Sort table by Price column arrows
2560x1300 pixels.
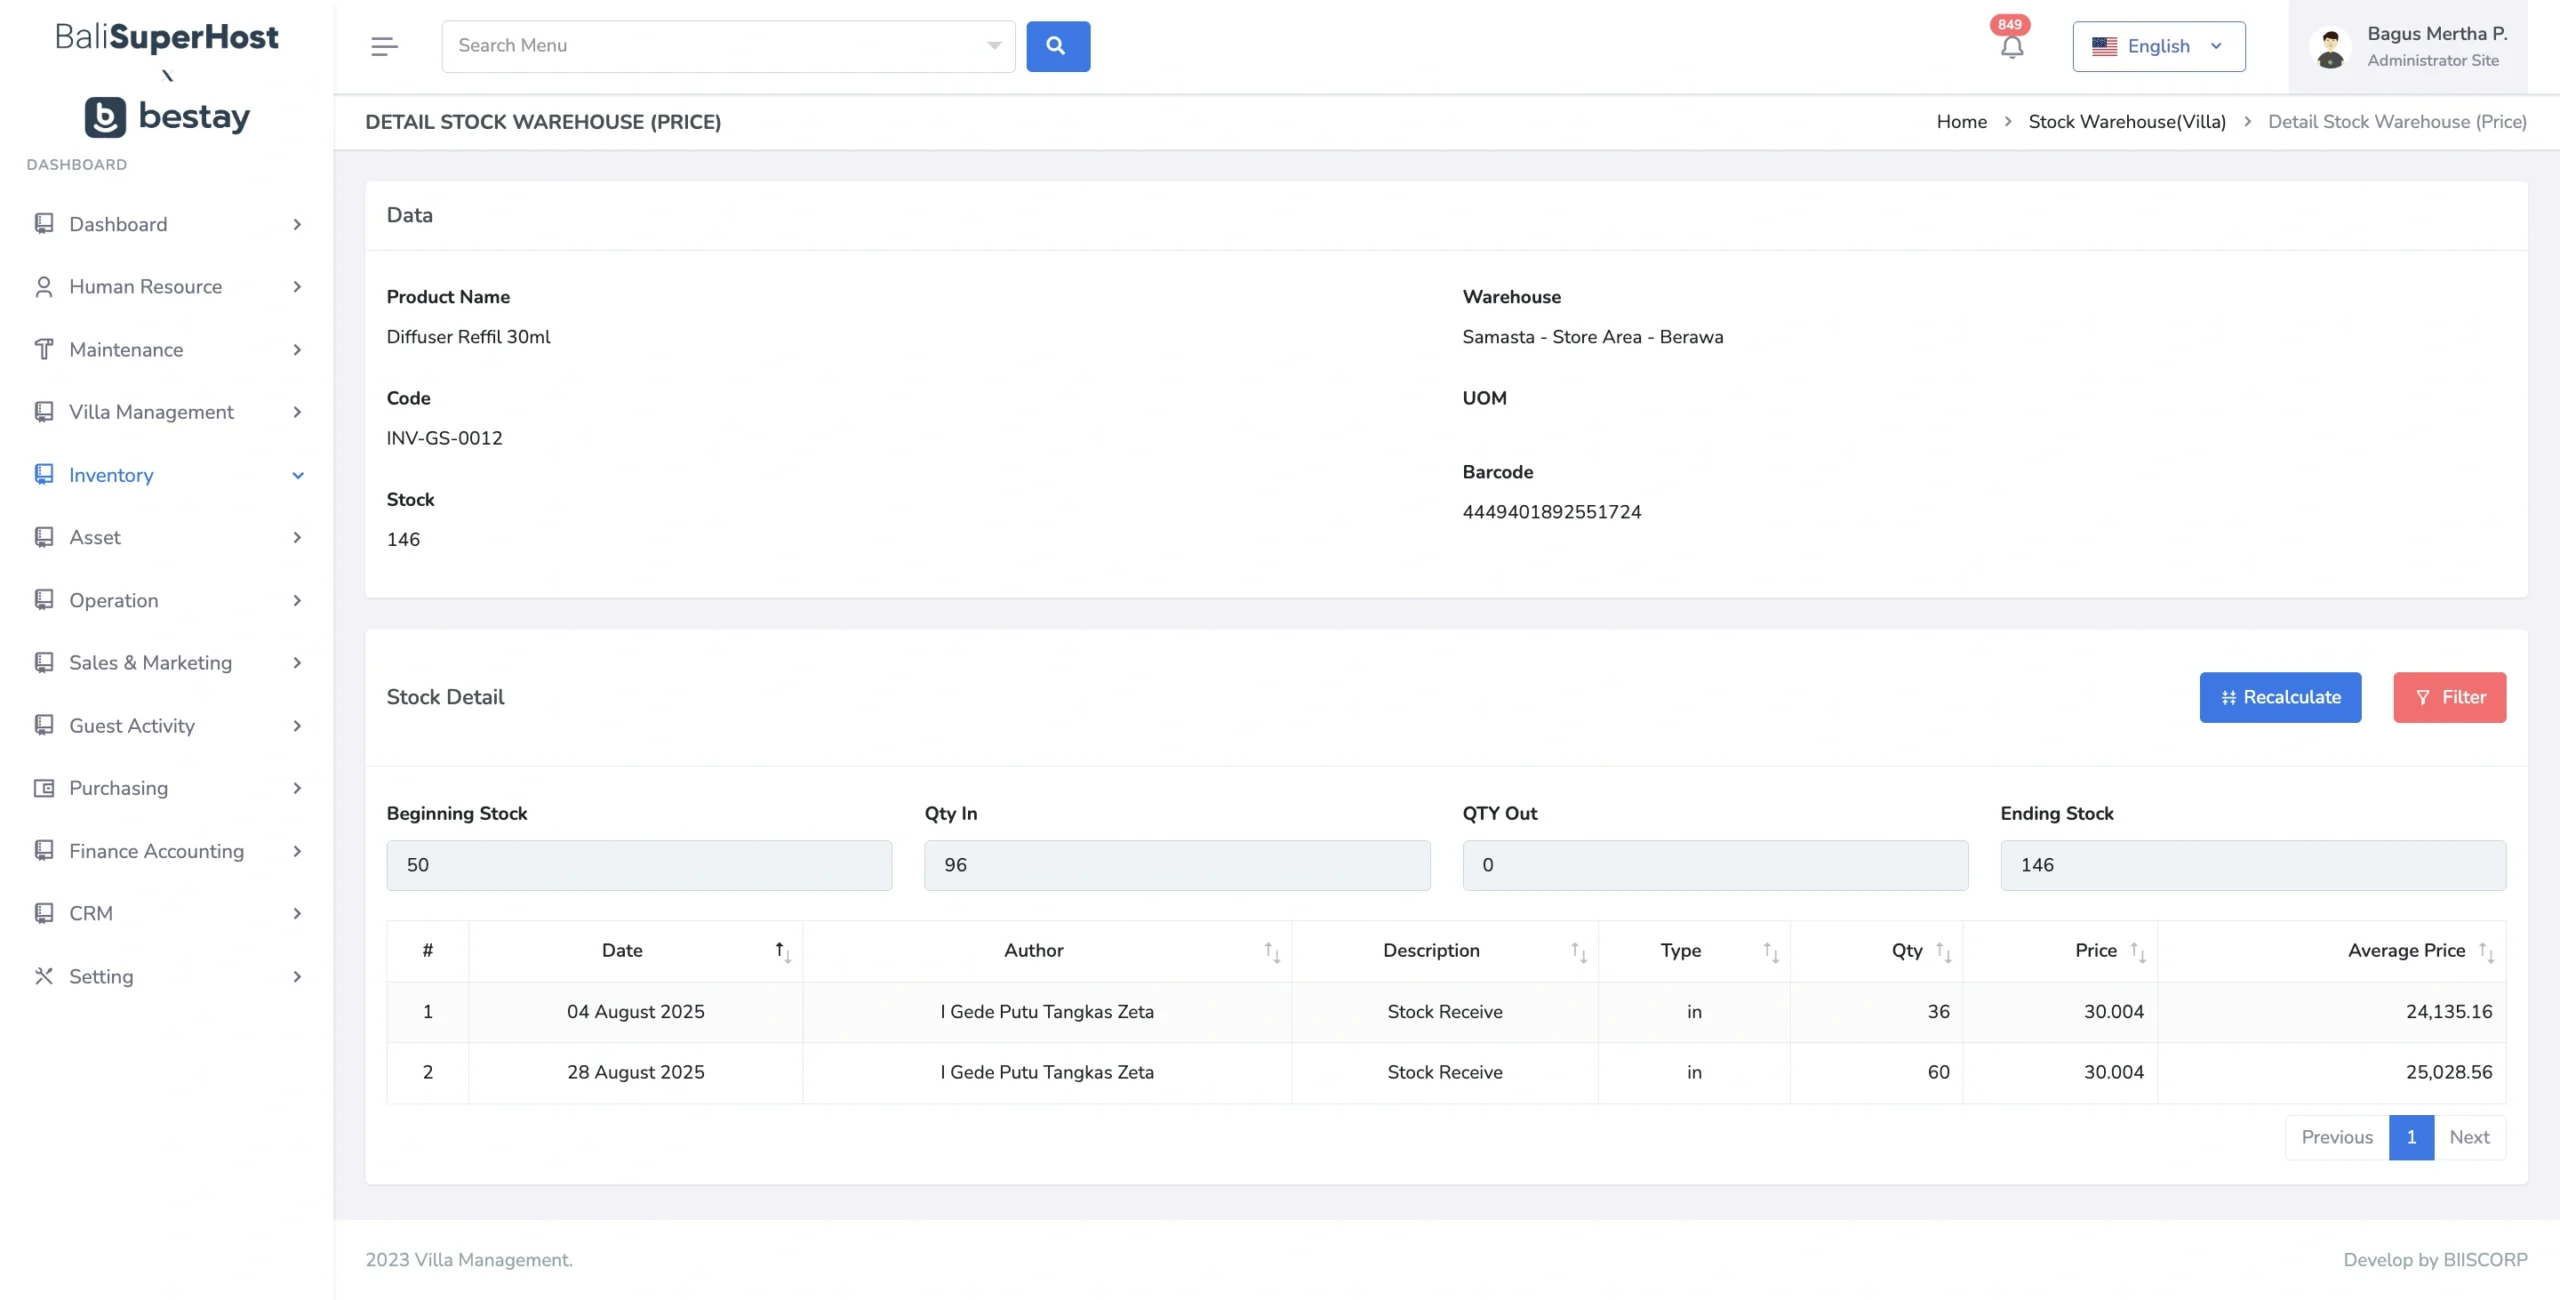pyautogui.click(x=2138, y=952)
